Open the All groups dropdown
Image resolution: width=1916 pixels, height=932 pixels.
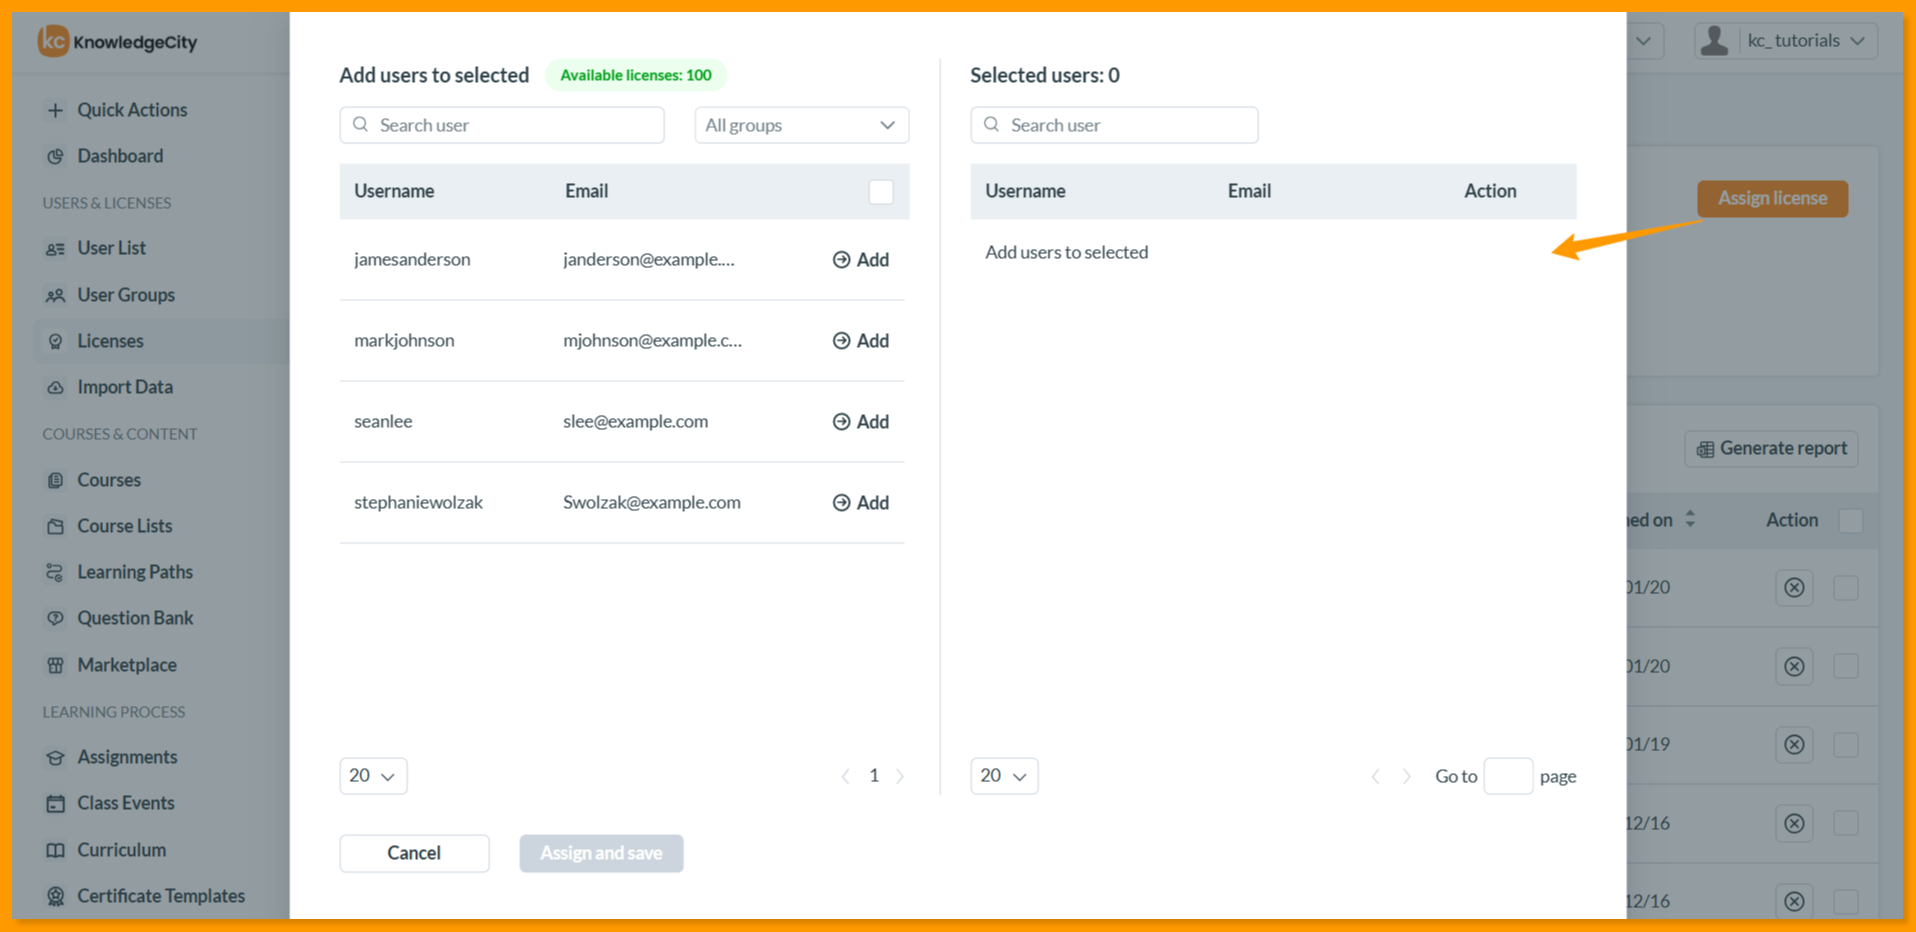[801, 125]
